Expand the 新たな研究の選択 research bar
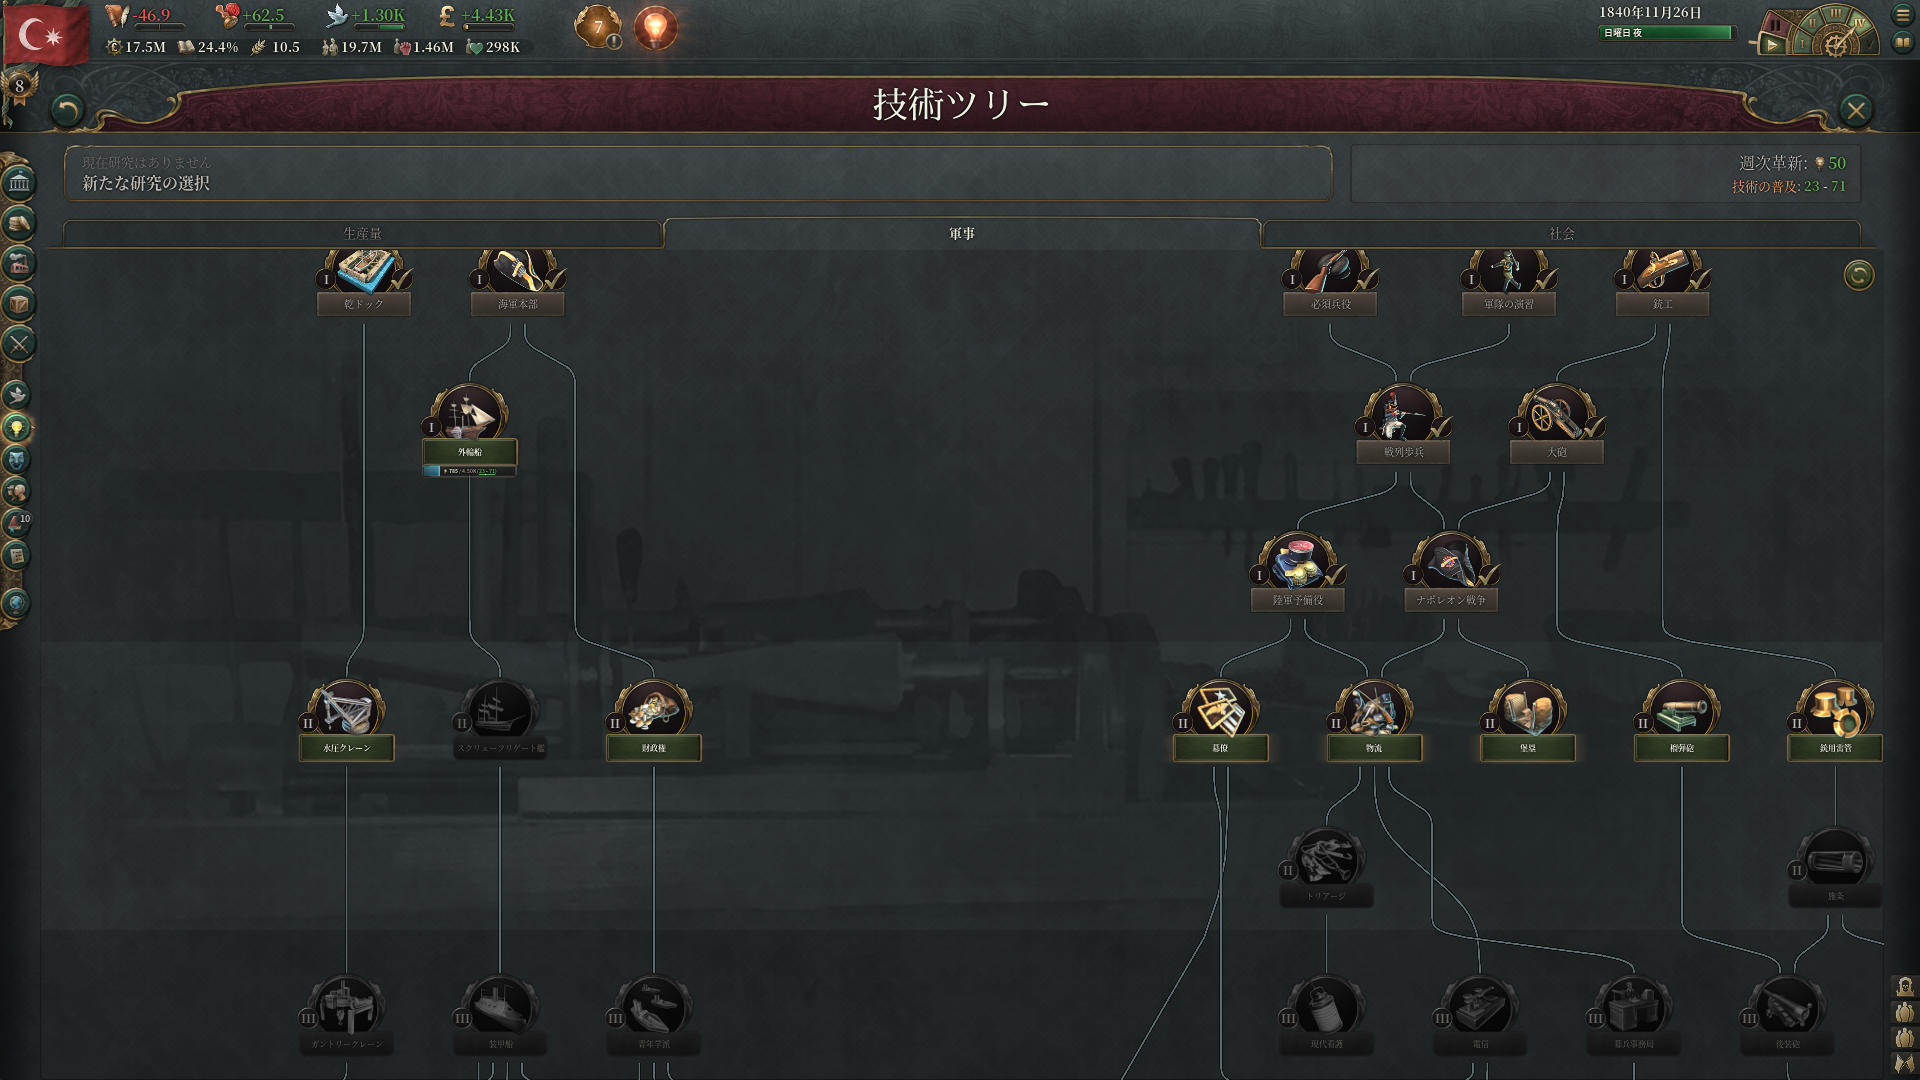 (698, 174)
